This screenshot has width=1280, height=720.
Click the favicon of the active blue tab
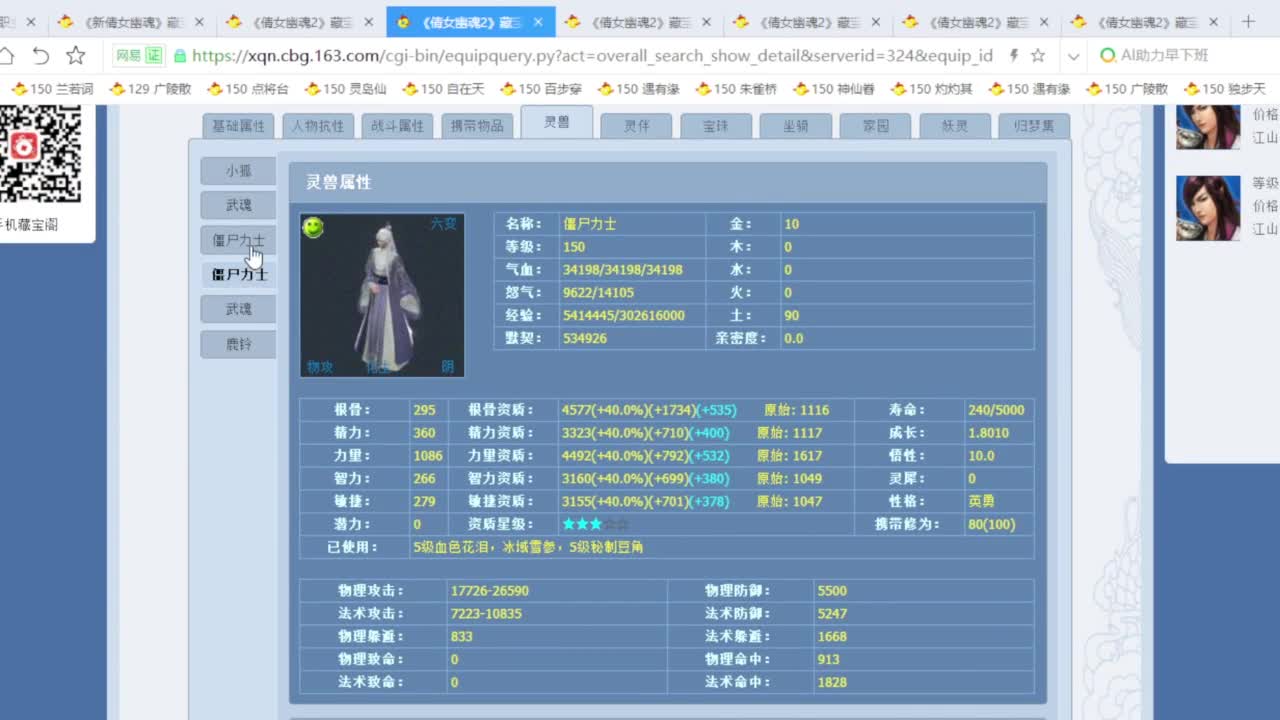point(404,22)
